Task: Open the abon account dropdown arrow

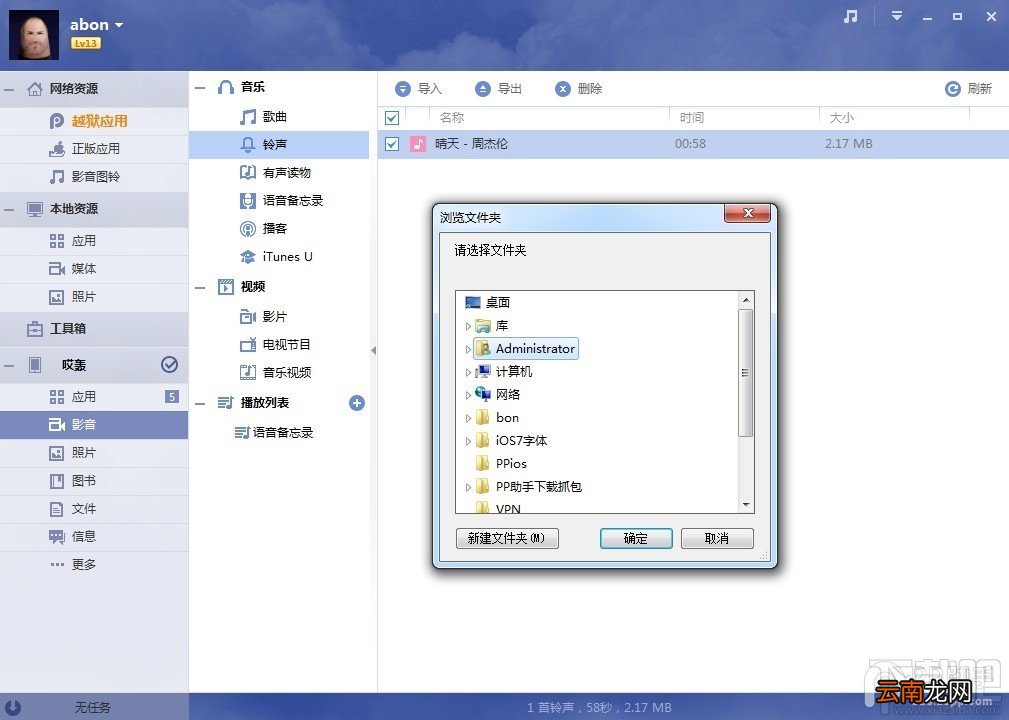Action: tap(119, 25)
